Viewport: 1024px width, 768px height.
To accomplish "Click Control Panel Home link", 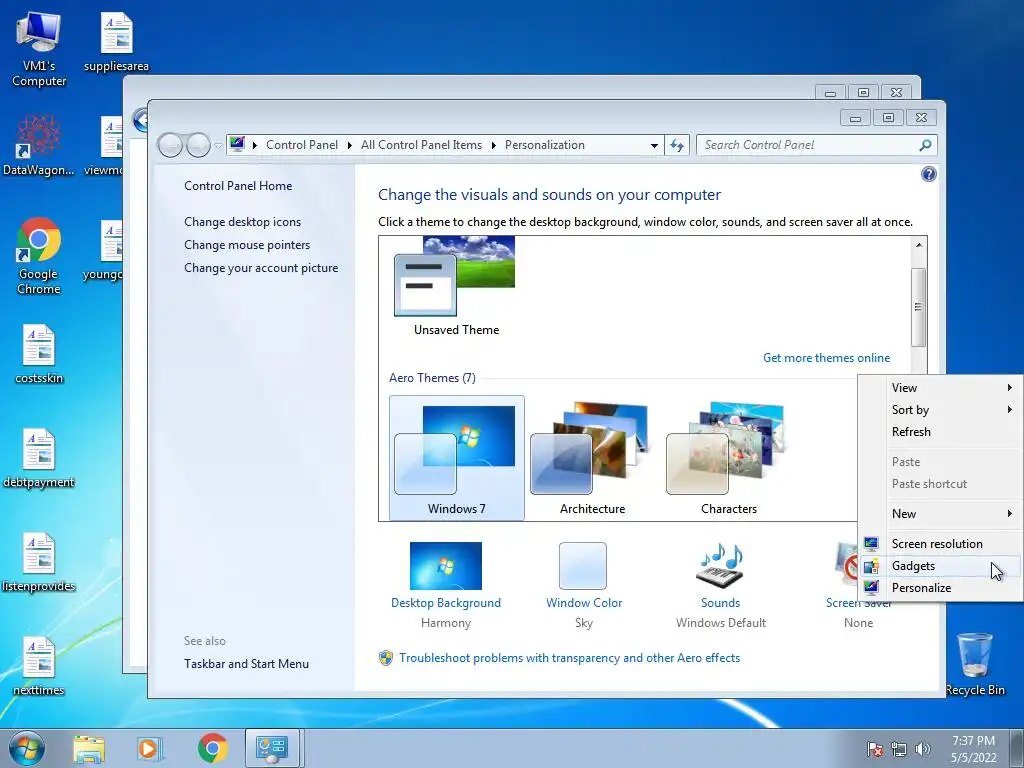I will tap(238, 185).
